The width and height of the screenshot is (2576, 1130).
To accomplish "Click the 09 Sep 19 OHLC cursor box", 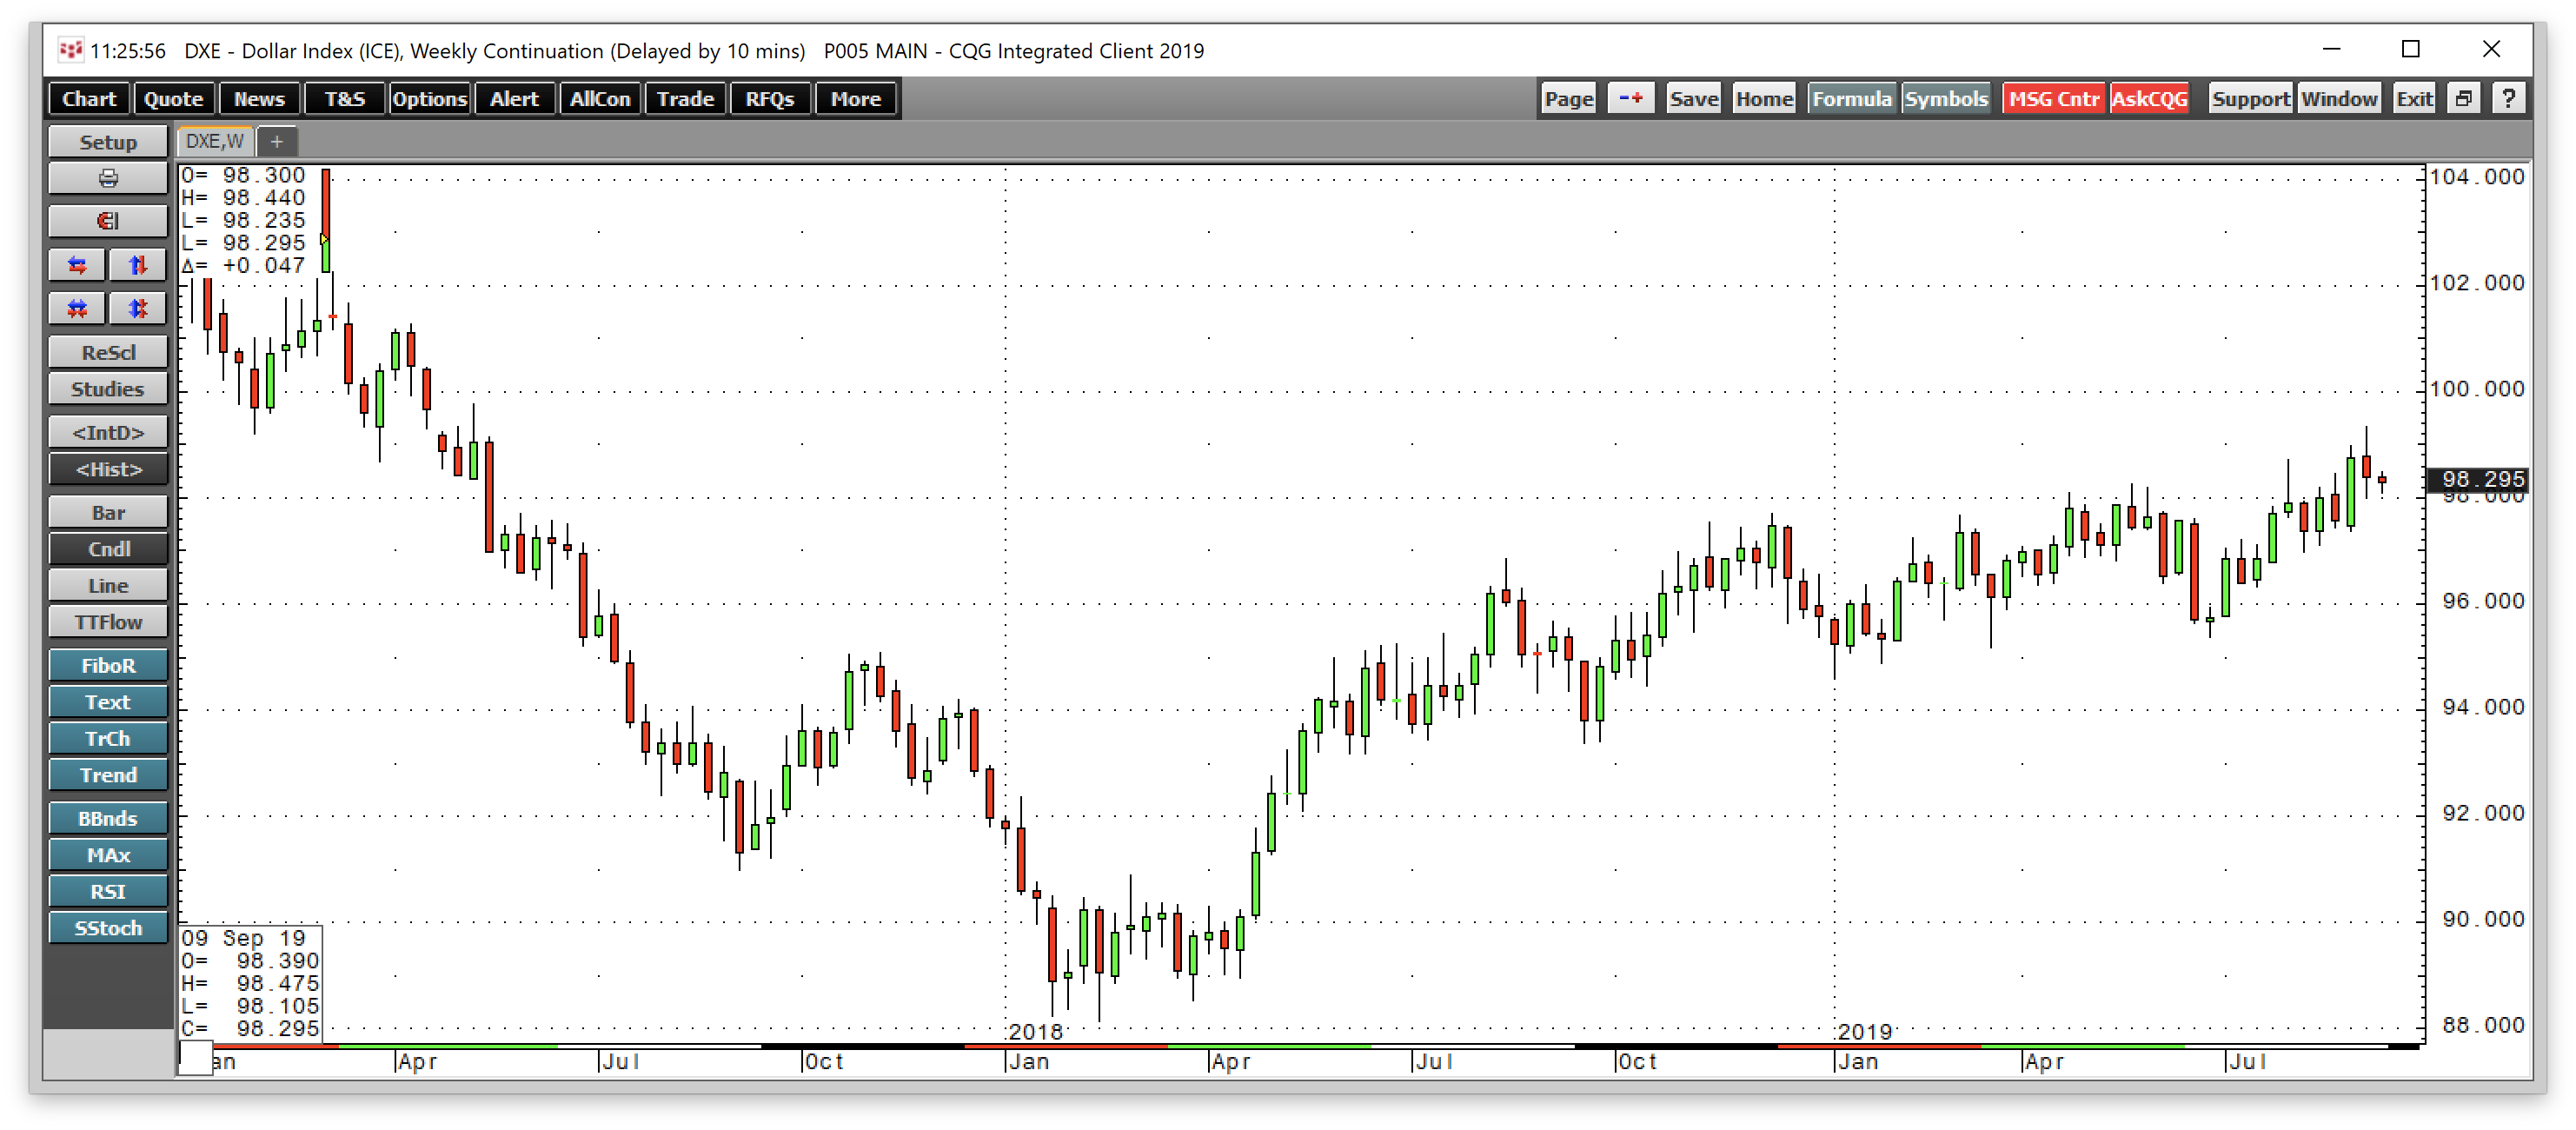I will click(251, 984).
